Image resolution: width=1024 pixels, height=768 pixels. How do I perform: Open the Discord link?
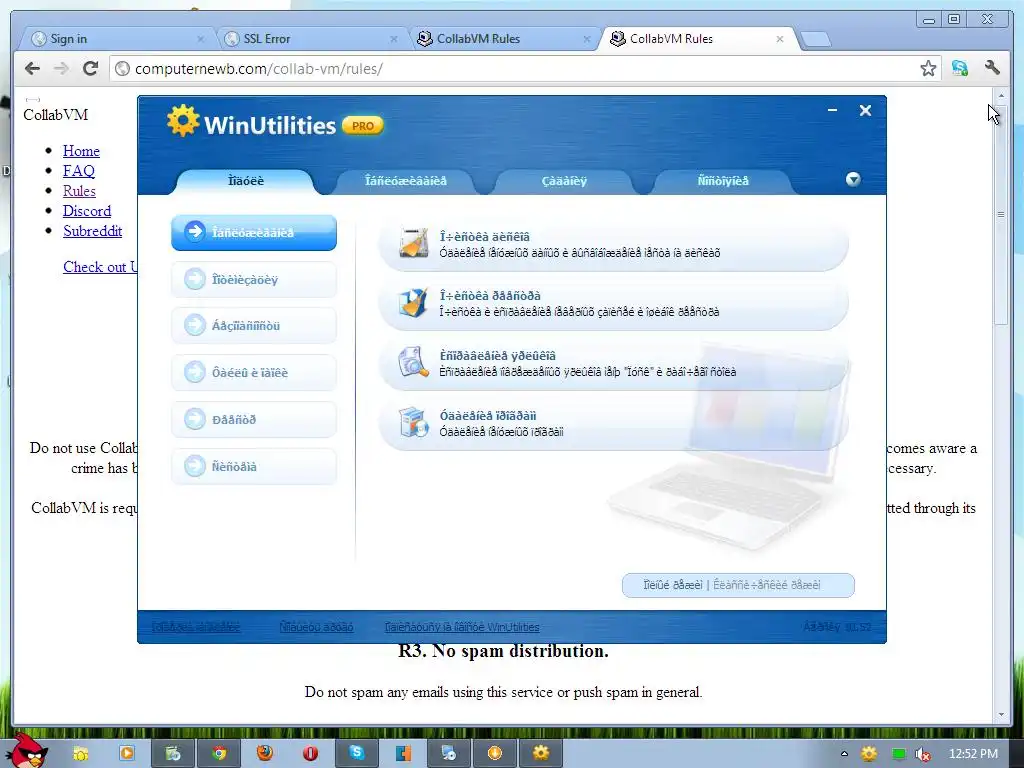[x=87, y=211]
